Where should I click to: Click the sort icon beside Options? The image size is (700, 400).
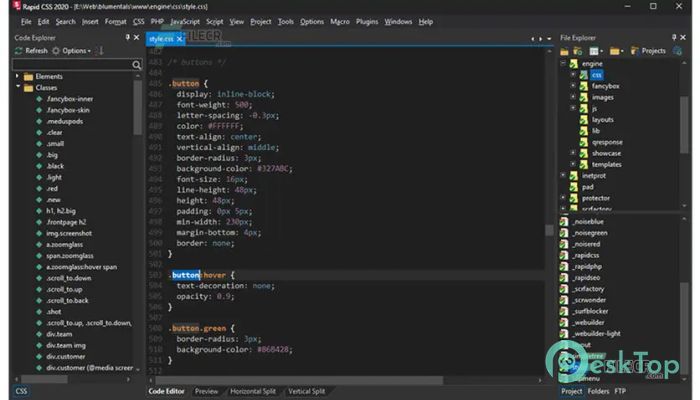(x=100, y=51)
